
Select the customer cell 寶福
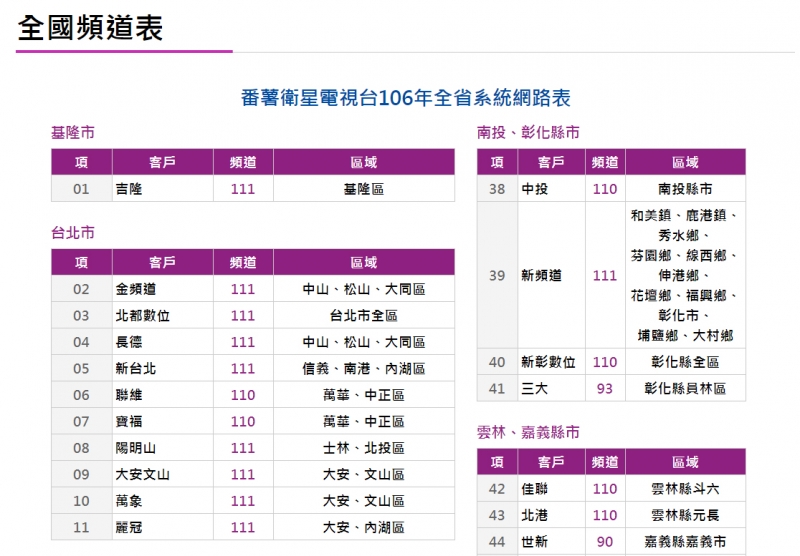tap(163, 421)
